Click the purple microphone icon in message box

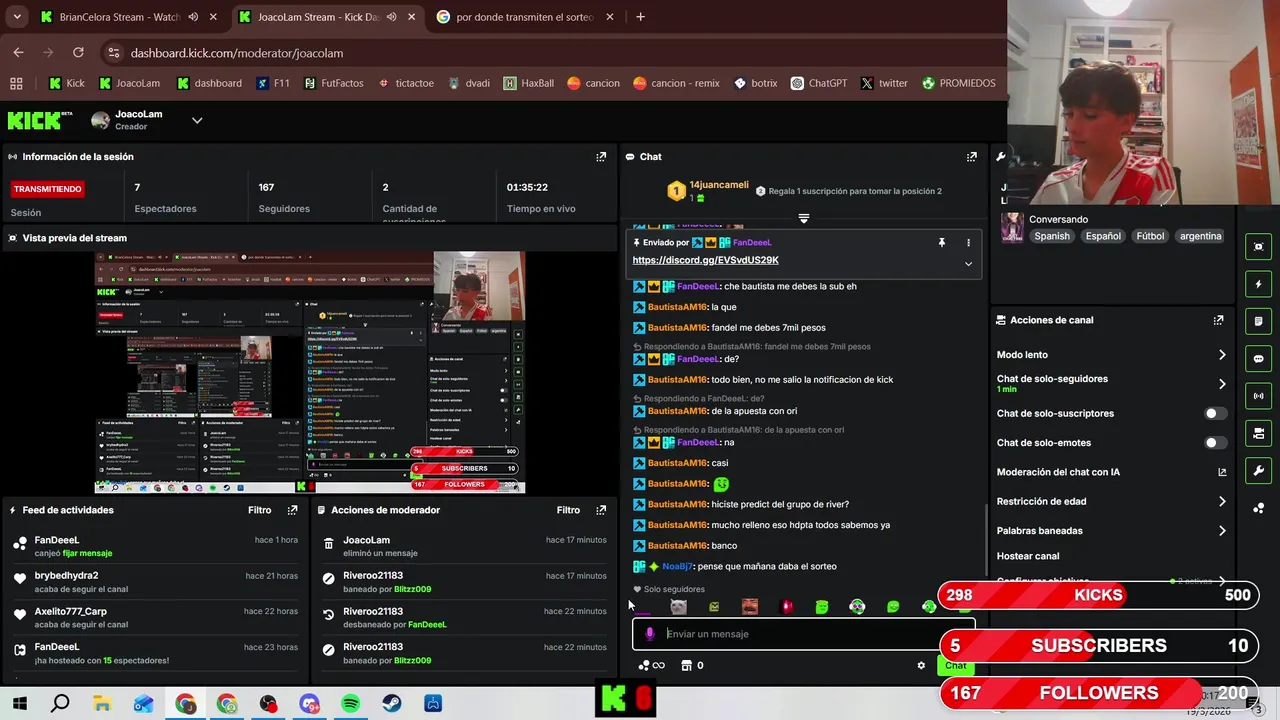(x=649, y=634)
